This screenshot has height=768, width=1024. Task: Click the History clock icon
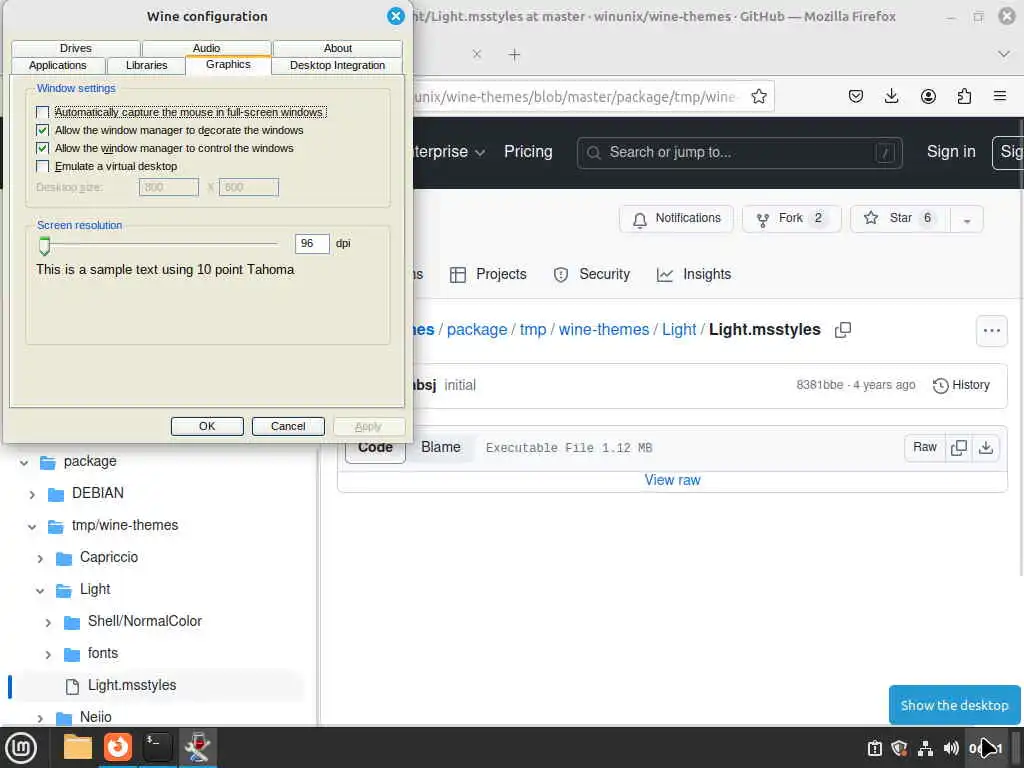click(940, 385)
